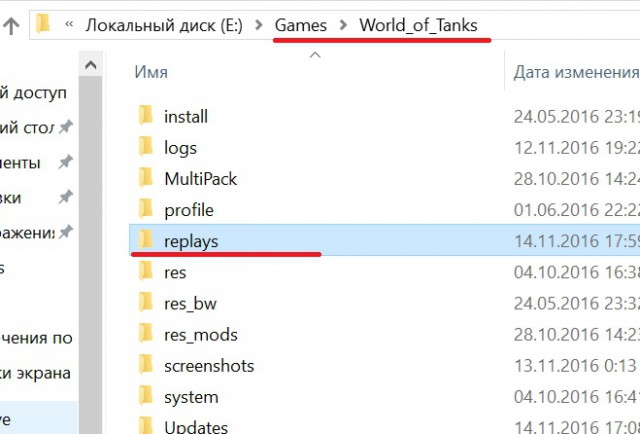Click the MultiPack folder name
The image size is (640, 434).
200,179
